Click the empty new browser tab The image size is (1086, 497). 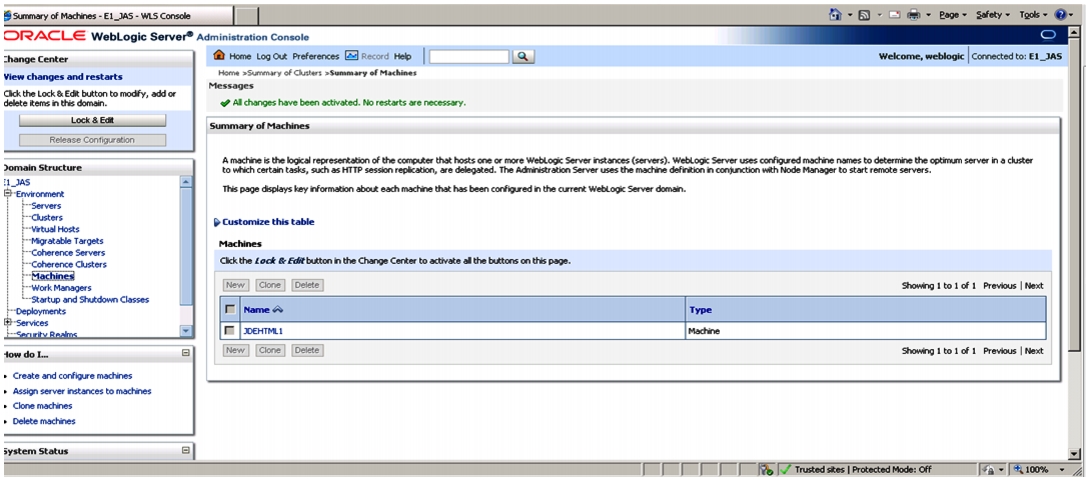(247, 16)
